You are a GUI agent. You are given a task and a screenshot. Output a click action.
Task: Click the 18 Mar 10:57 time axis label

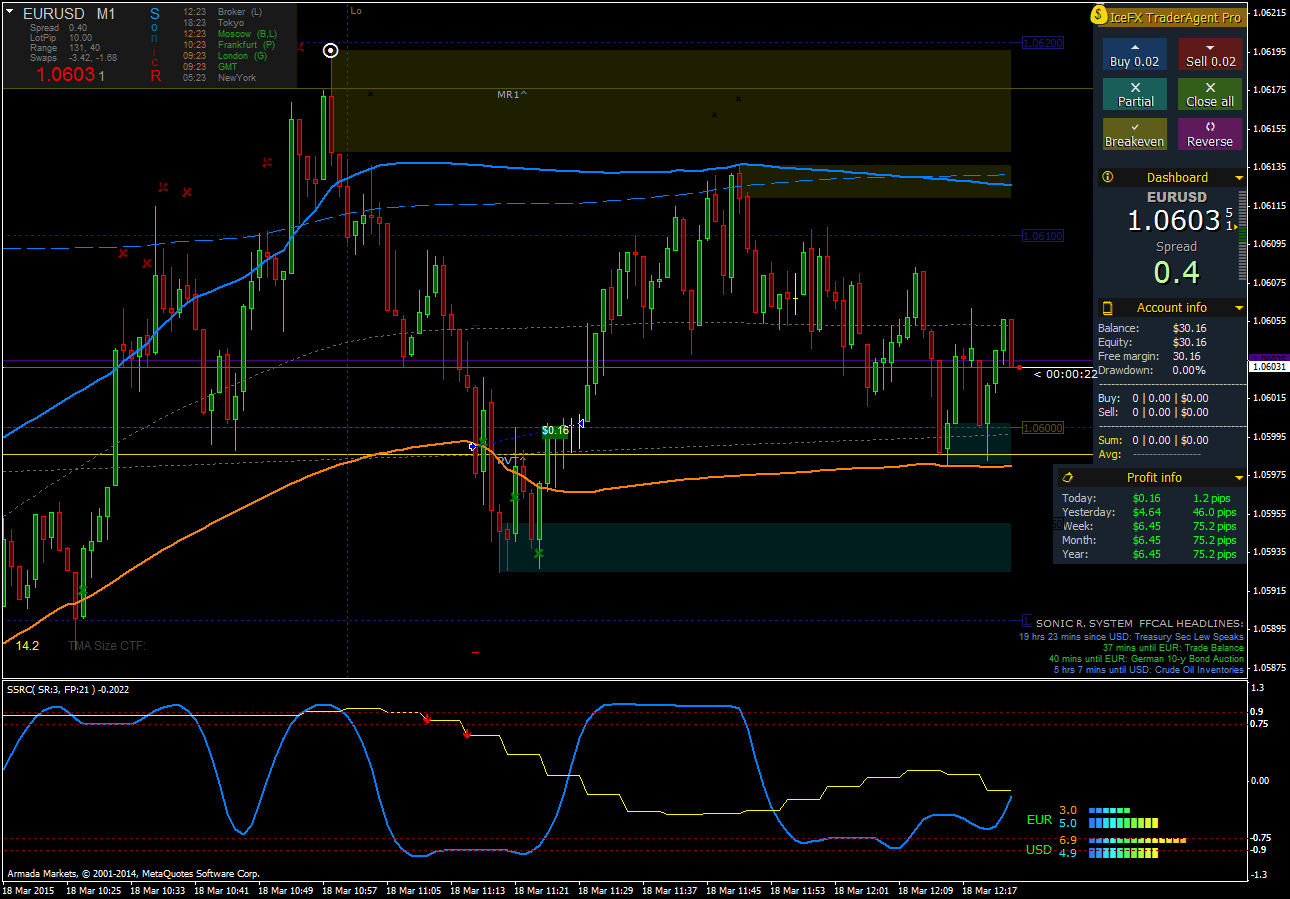click(351, 890)
